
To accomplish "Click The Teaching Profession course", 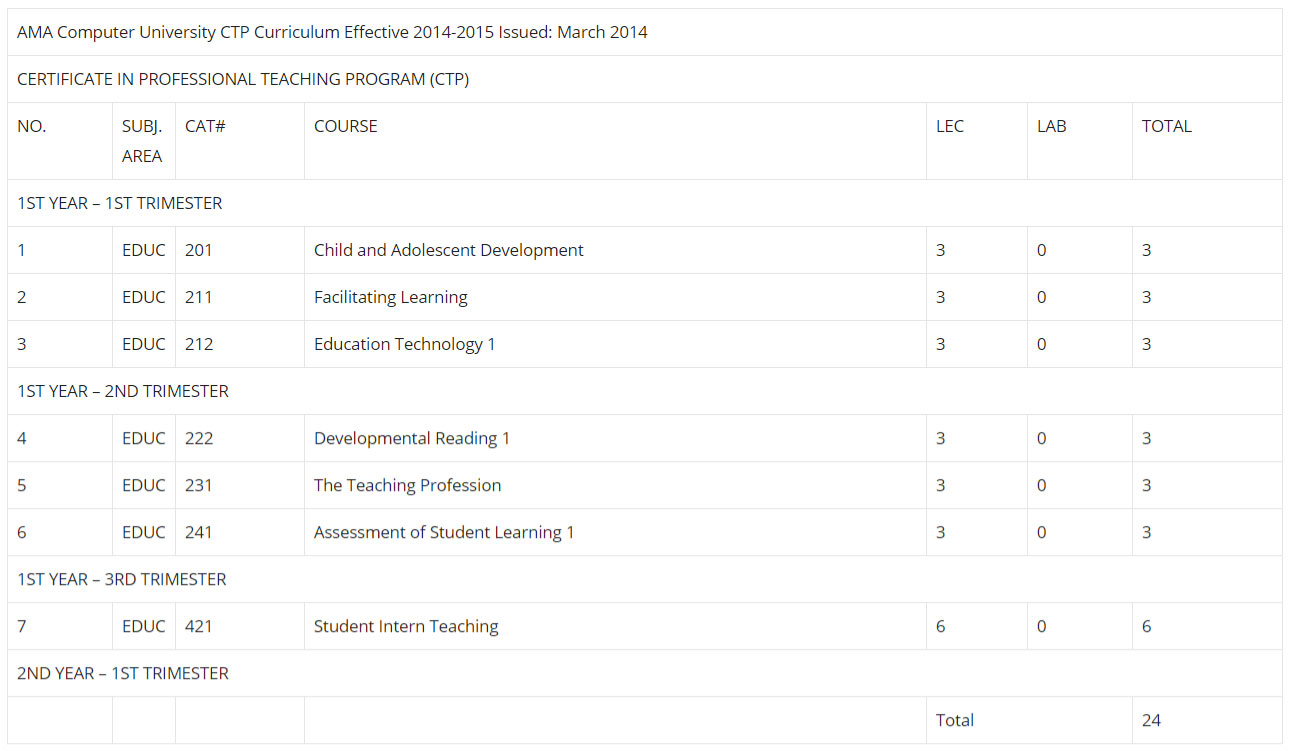I will click(x=408, y=485).
